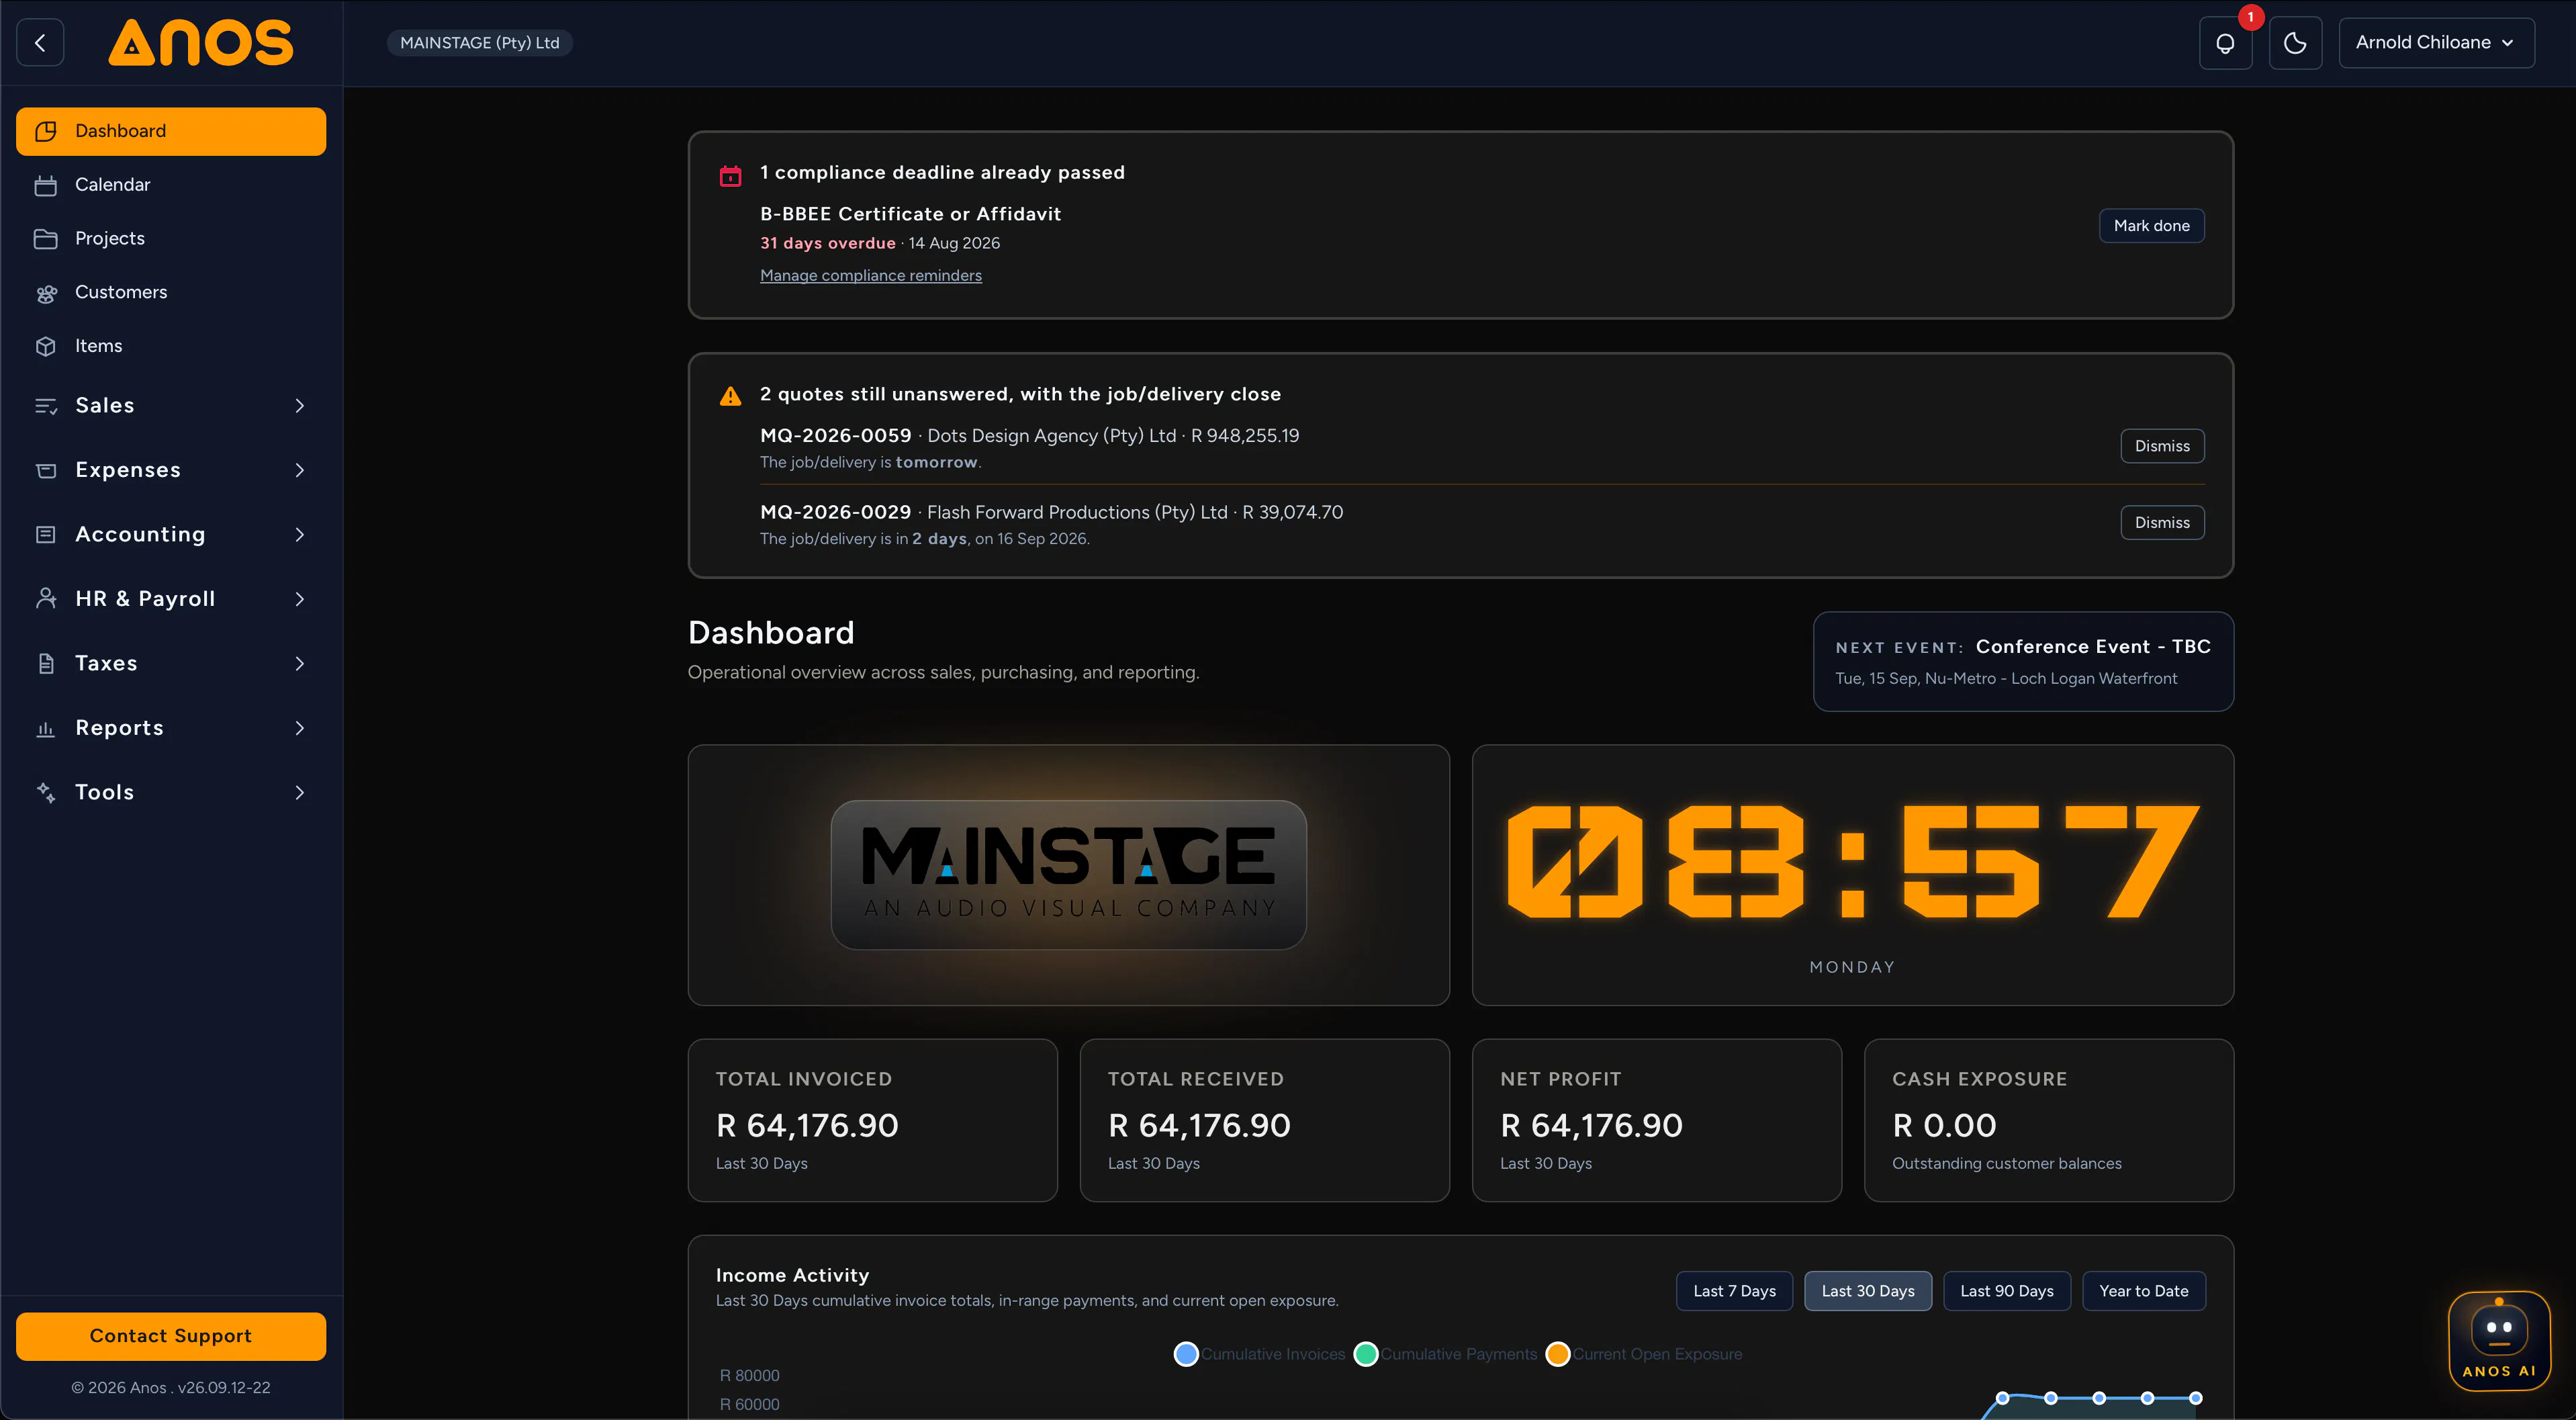Click the orange warning triangle icon
The image size is (2576, 1420).
pyautogui.click(x=731, y=396)
